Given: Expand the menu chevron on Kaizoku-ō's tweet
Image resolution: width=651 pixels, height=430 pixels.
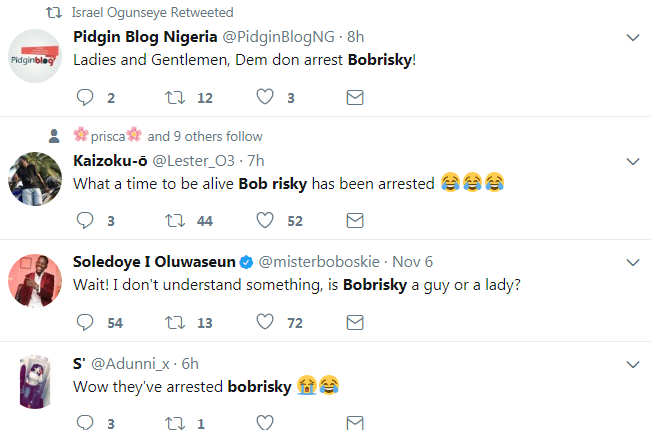Looking at the screenshot, I should tap(632, 160).
